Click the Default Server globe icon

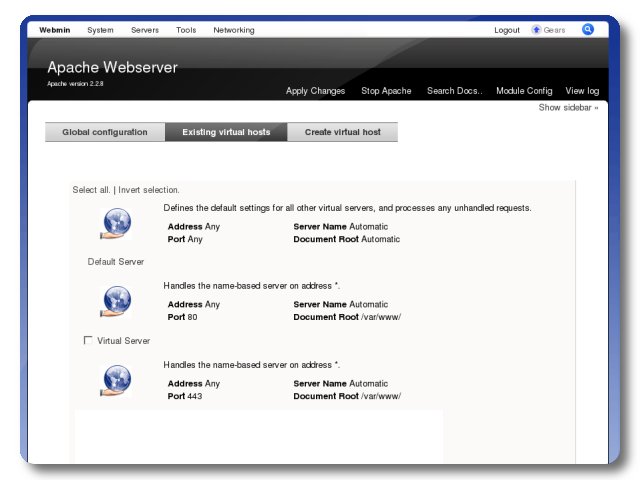click(x=117, y=224)
